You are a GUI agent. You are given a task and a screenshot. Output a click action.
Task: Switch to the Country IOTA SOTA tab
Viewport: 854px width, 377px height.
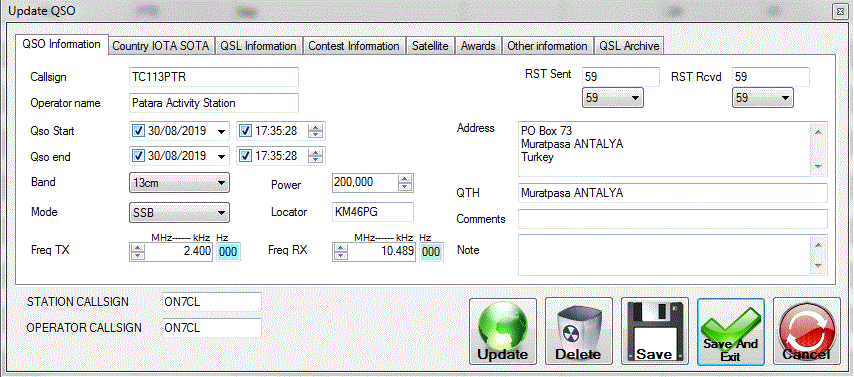[x=161, y=46]
